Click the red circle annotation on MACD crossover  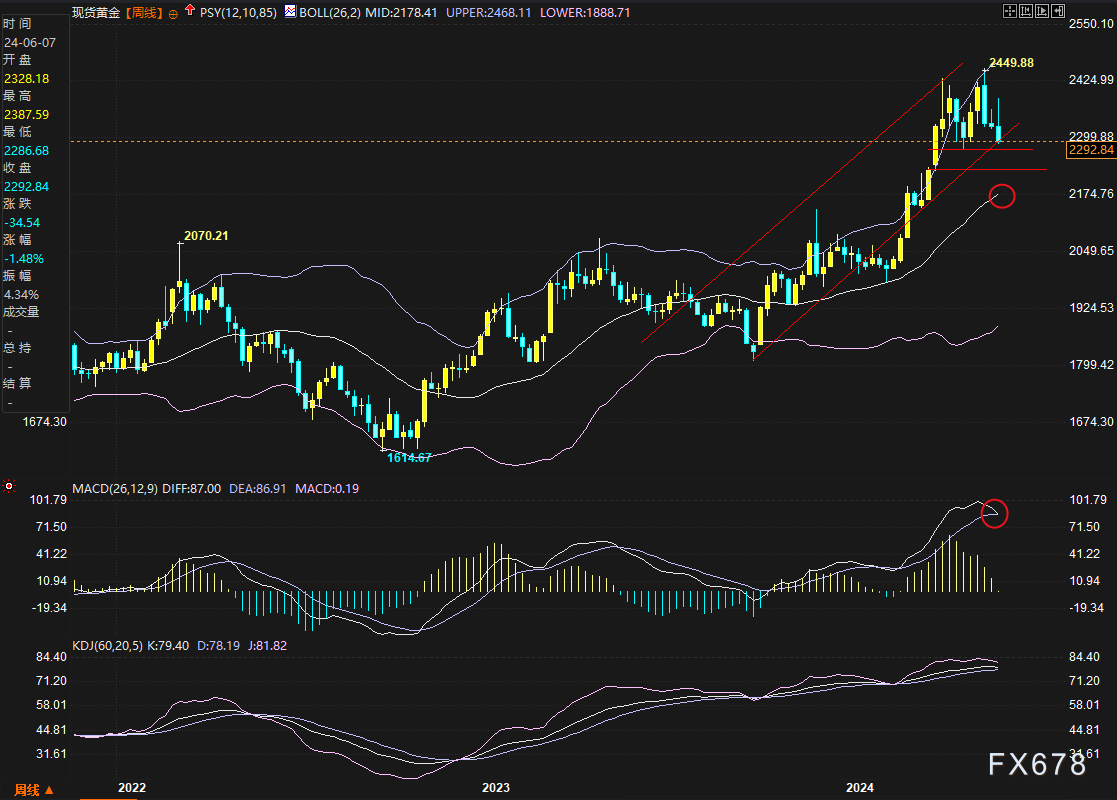point(993,513)
